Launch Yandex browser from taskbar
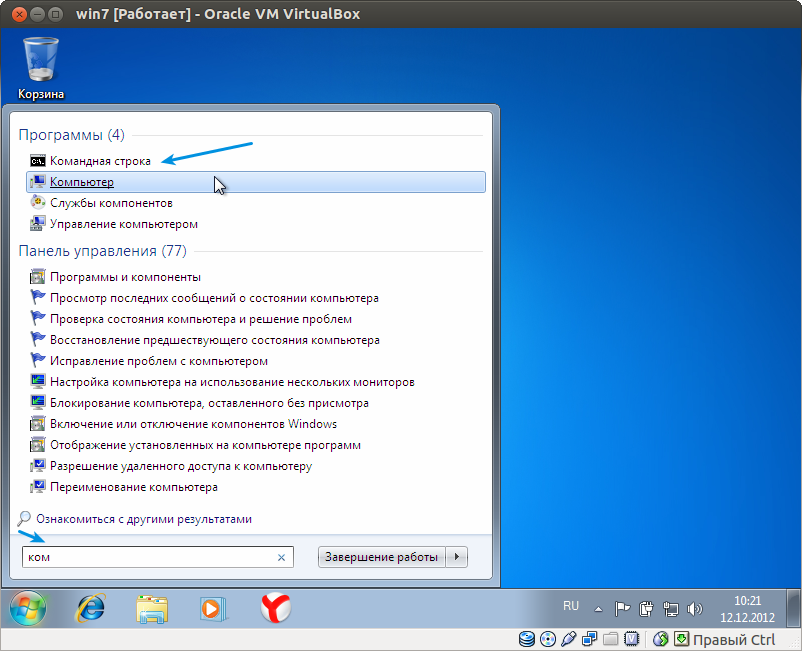Screen dimensions: 802x651 click(x=276, y=608)
